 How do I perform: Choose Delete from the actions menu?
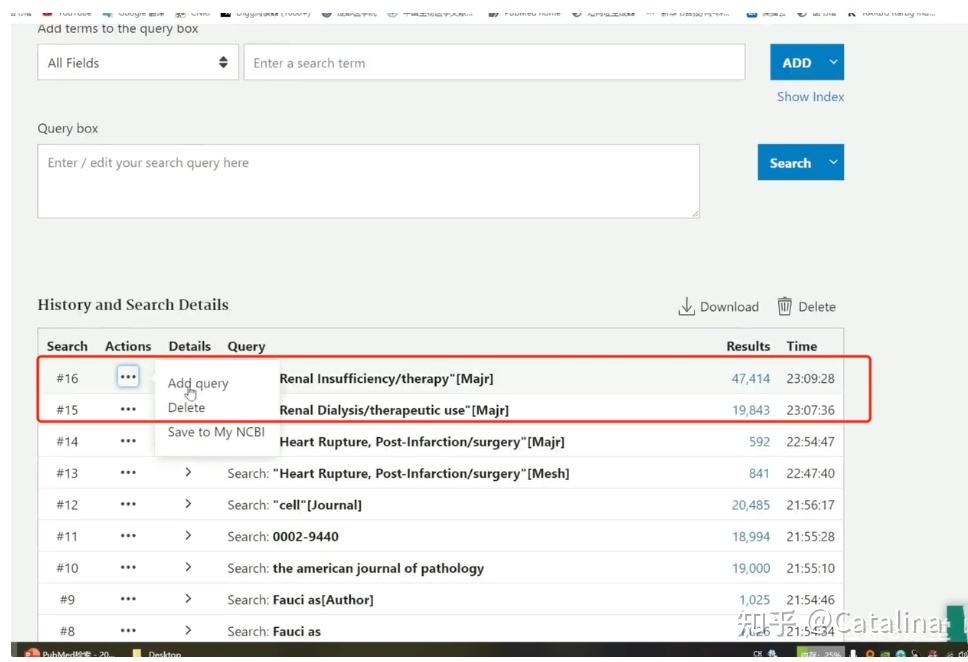click(186, 408)
